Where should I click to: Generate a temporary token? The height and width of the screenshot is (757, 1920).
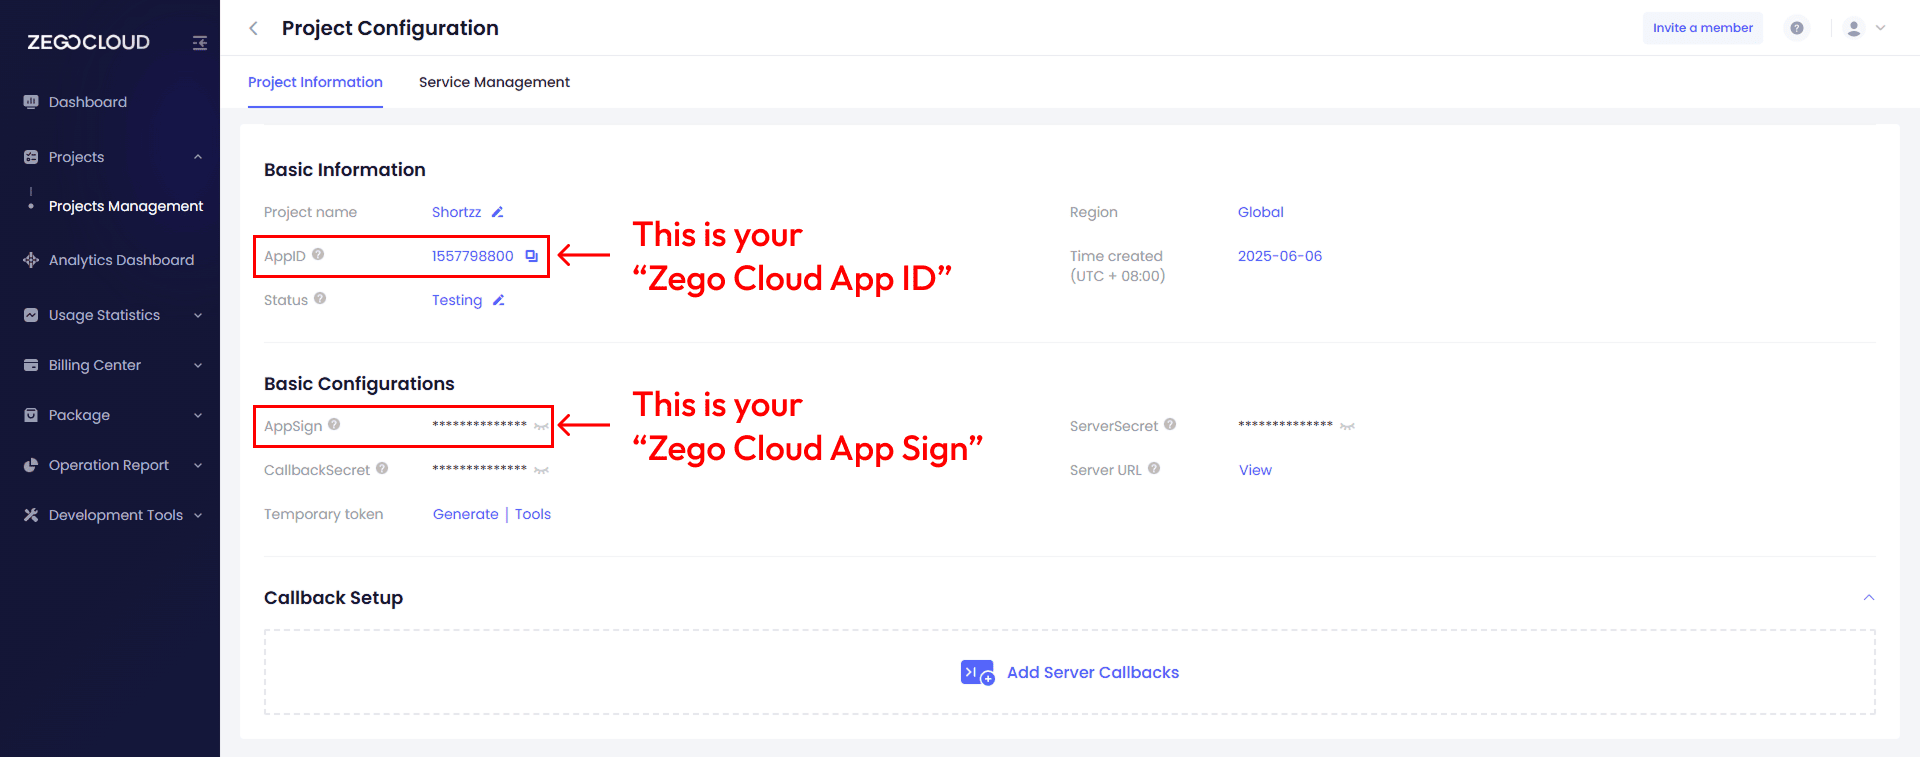tap(465, 514)
